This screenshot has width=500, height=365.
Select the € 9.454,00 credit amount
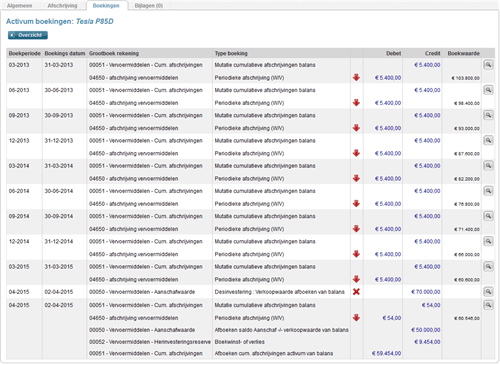click(427, 342)
